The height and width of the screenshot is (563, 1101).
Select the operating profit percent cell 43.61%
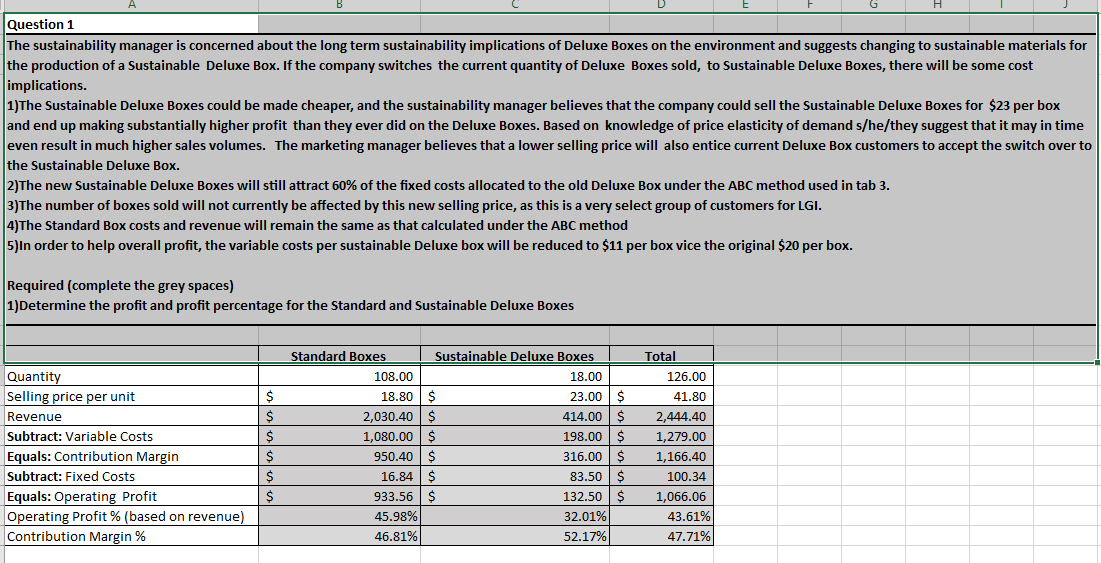click(x=661, y=517)
